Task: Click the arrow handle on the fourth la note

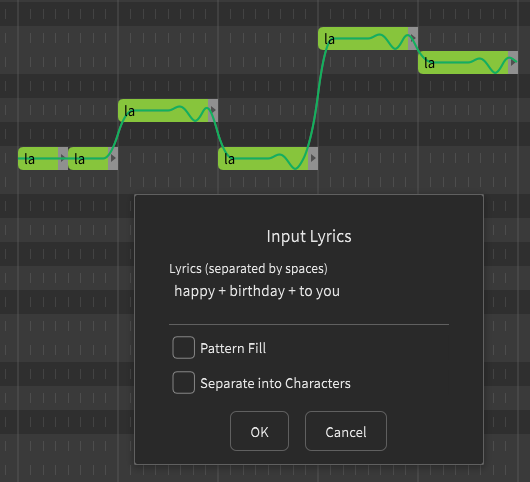Action: 313,158
